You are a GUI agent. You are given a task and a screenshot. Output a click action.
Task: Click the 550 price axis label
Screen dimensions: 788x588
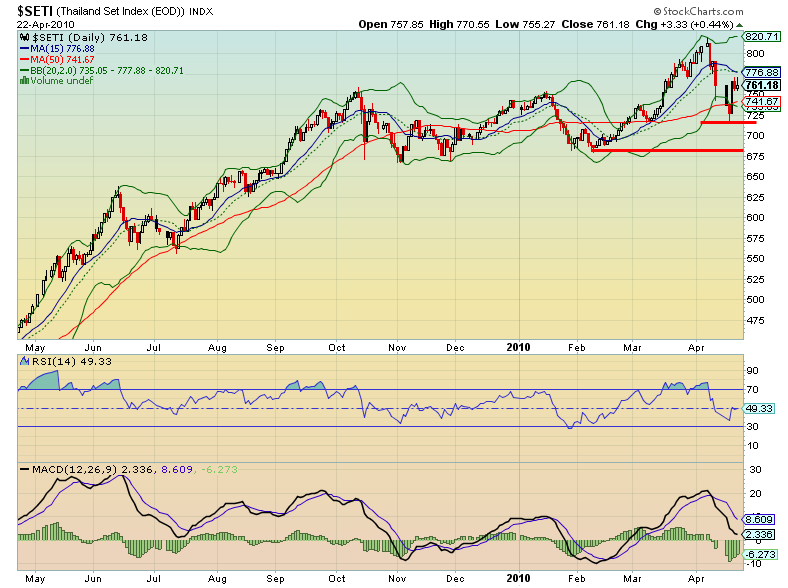click(x=755, y=259)
